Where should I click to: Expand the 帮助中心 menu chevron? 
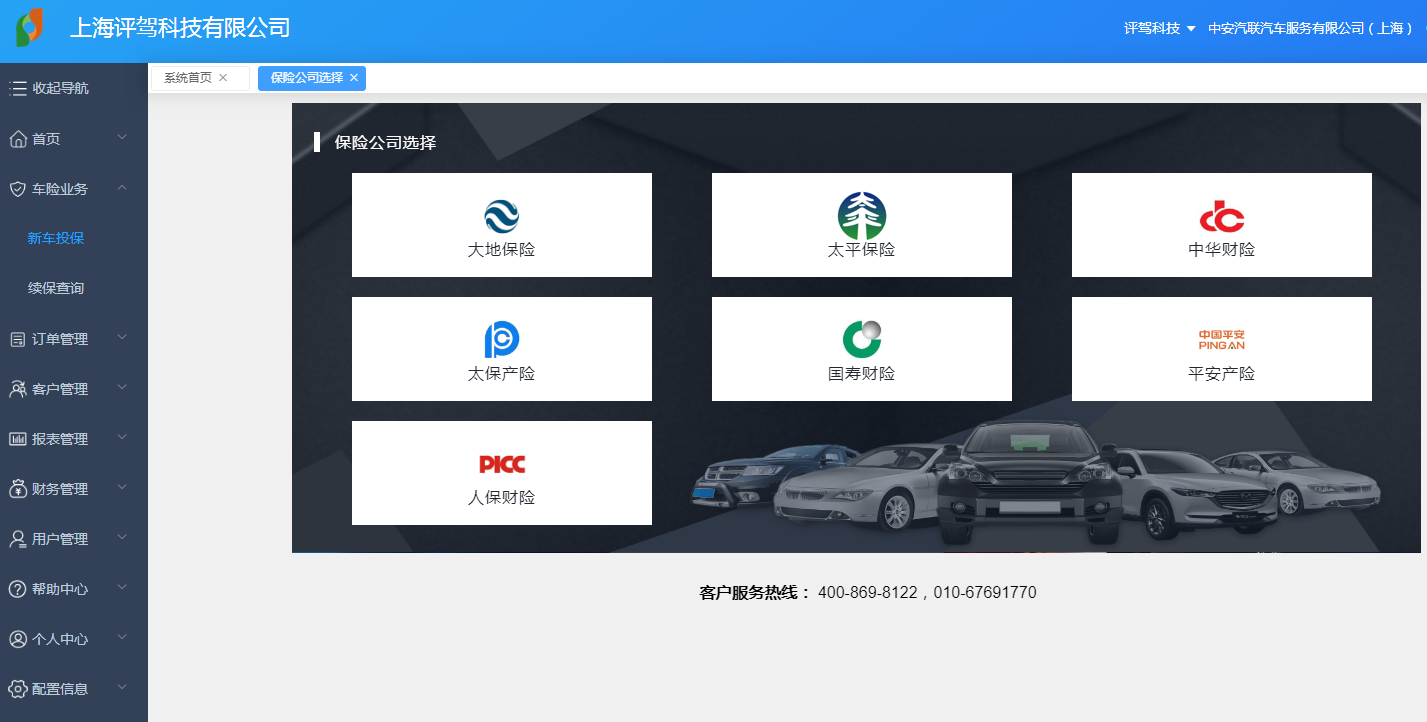(x=122, y=587)
